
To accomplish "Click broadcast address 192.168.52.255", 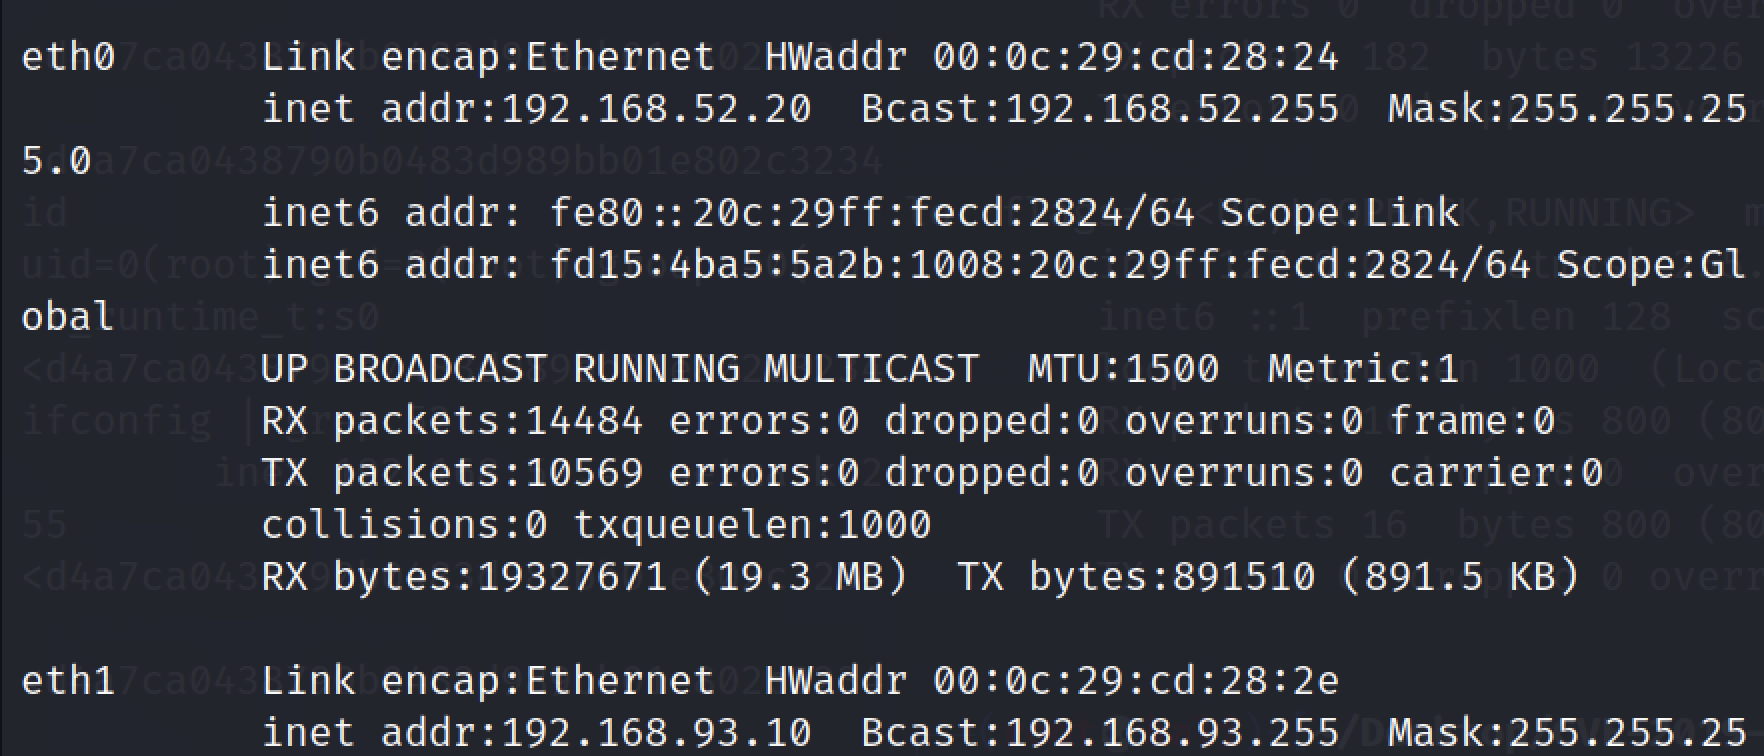I will (x=1171, y=109).
